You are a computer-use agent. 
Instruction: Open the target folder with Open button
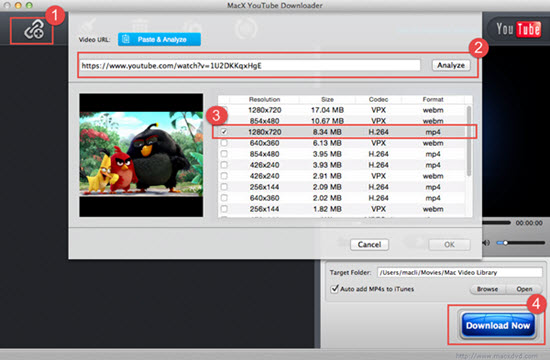[524, 289]
